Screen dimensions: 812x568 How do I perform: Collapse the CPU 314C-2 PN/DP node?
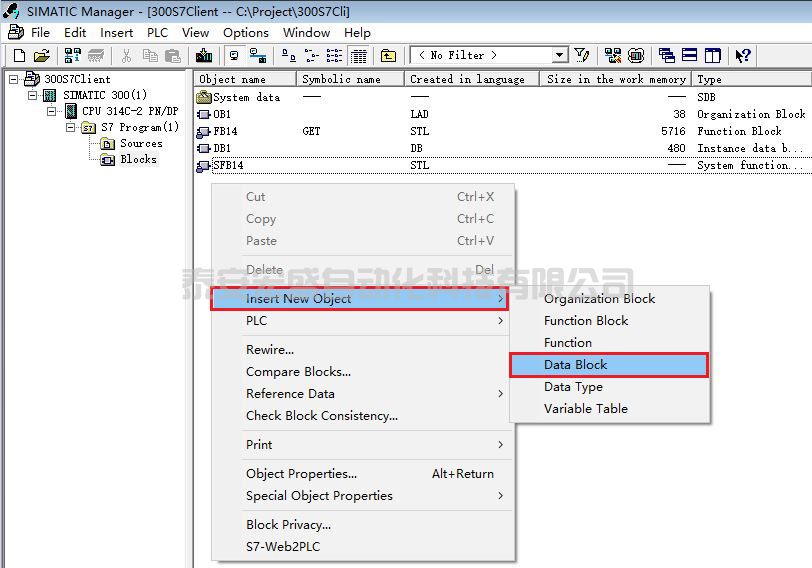[x=52, y=111]
